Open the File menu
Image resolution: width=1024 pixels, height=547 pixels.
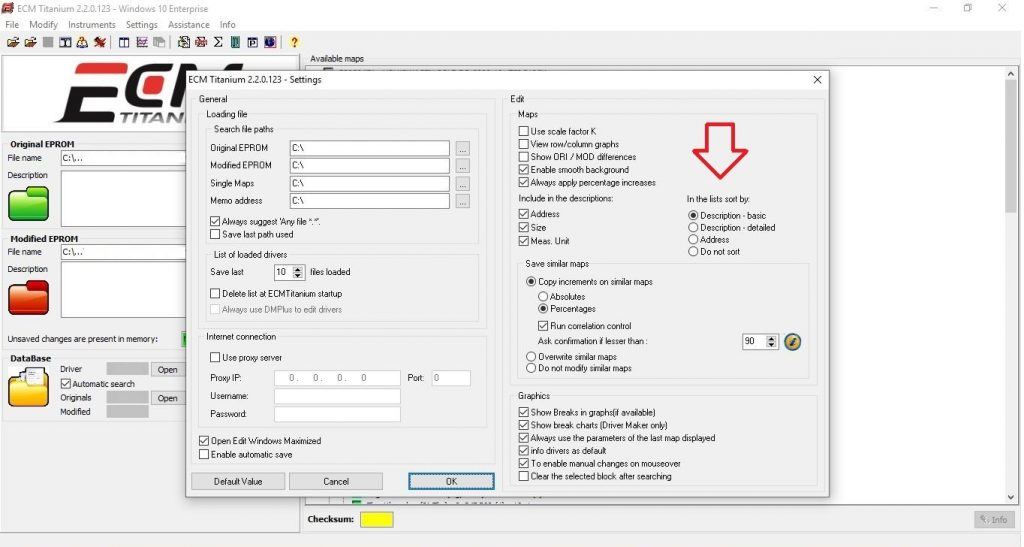[x=12, y=24]
